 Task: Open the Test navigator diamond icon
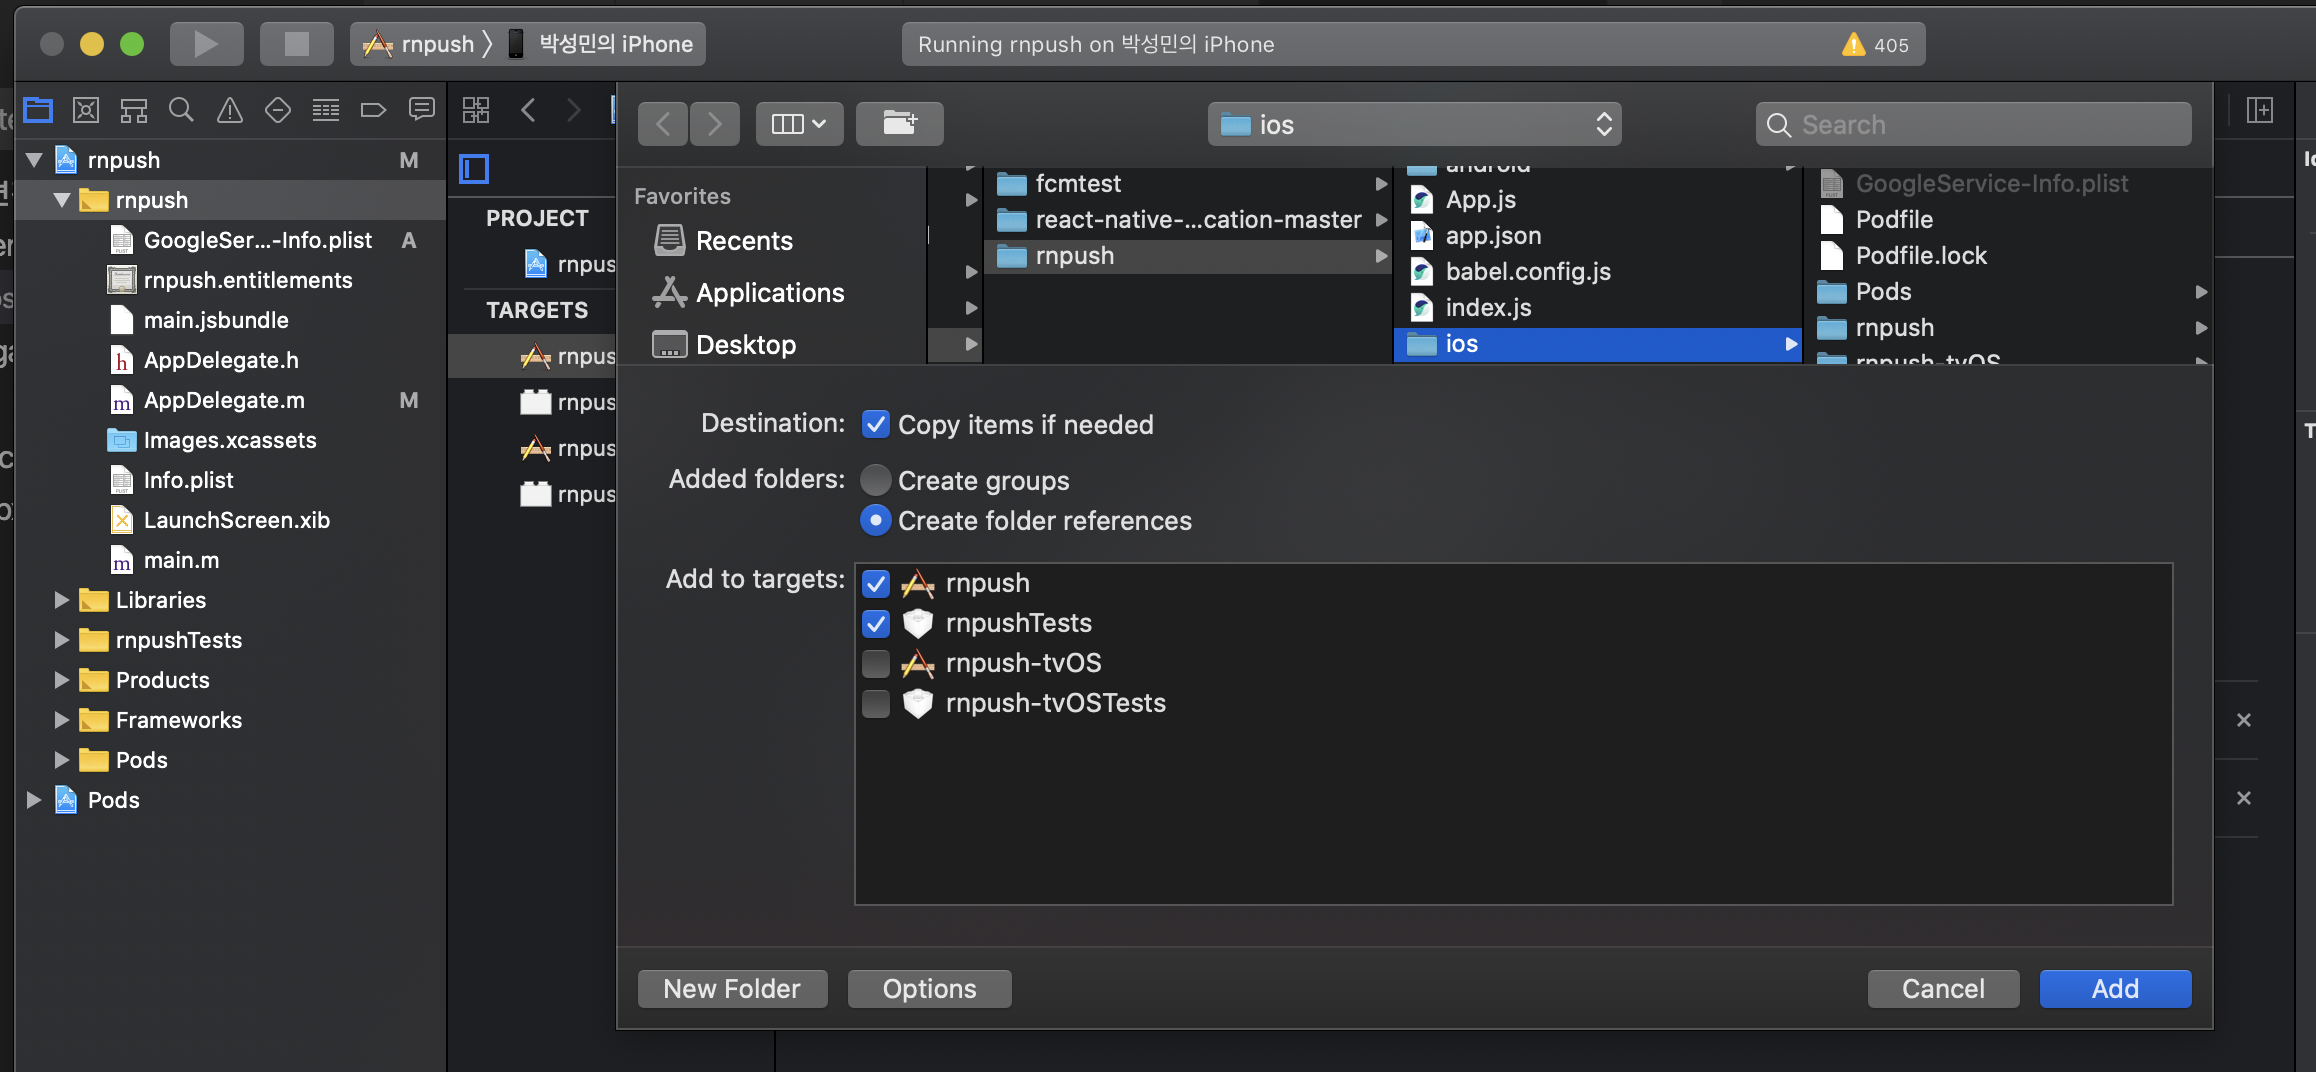[x=278, y=110]
